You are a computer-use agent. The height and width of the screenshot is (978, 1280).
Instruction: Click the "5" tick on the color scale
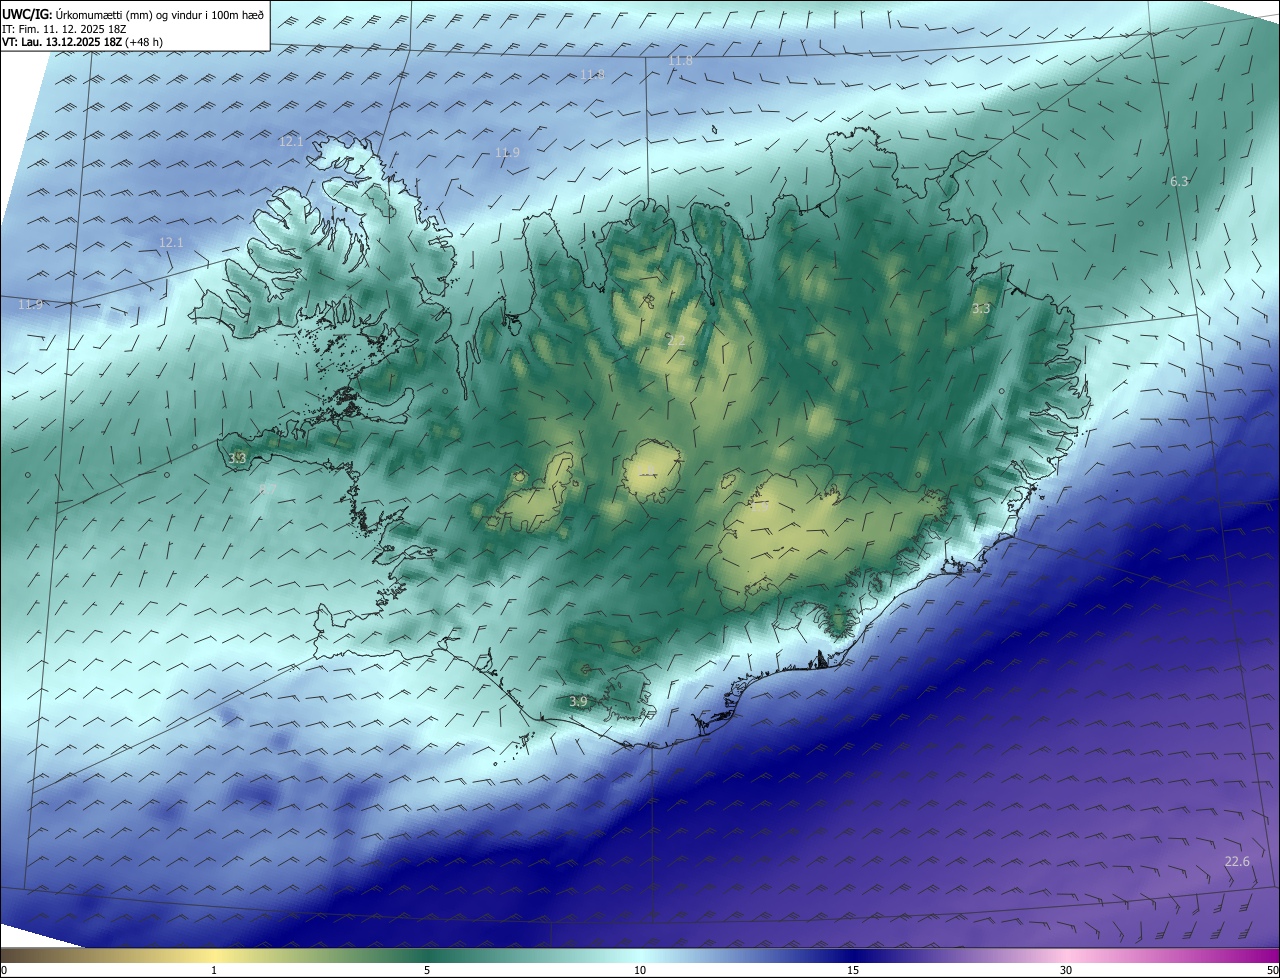coord(427,970)
